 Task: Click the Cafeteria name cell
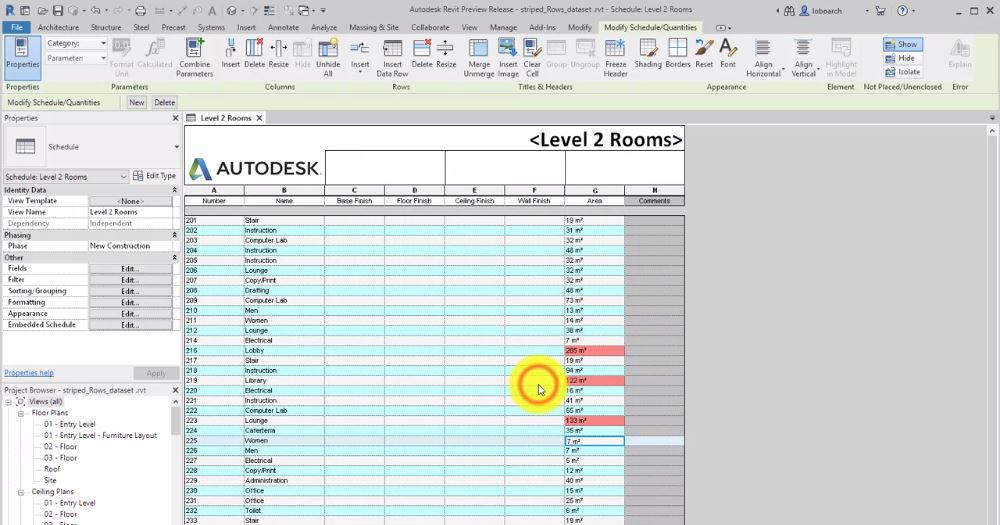(x=284, y=431)
